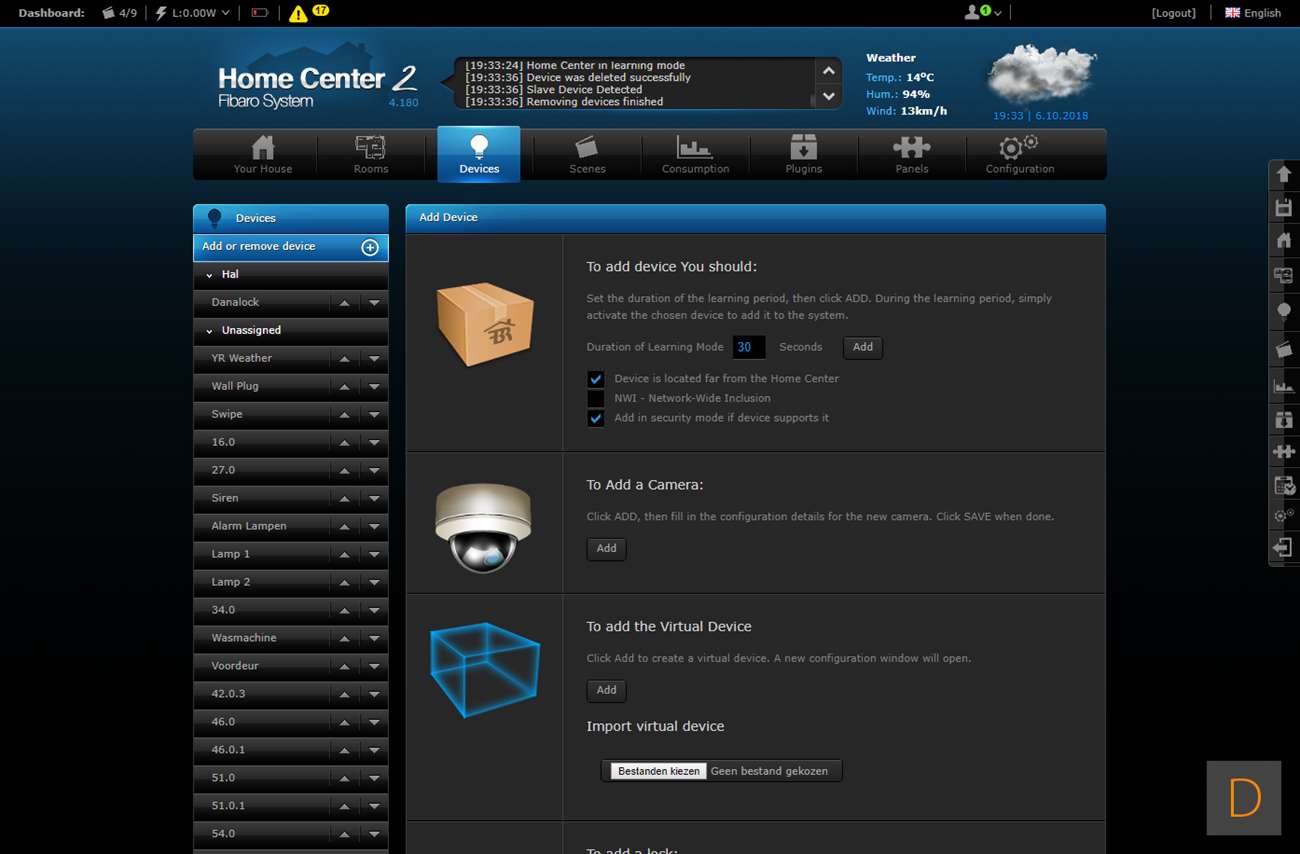
Task: Switch to the Rooms tab
Action: pyautogui.click(x=371, y=155)
